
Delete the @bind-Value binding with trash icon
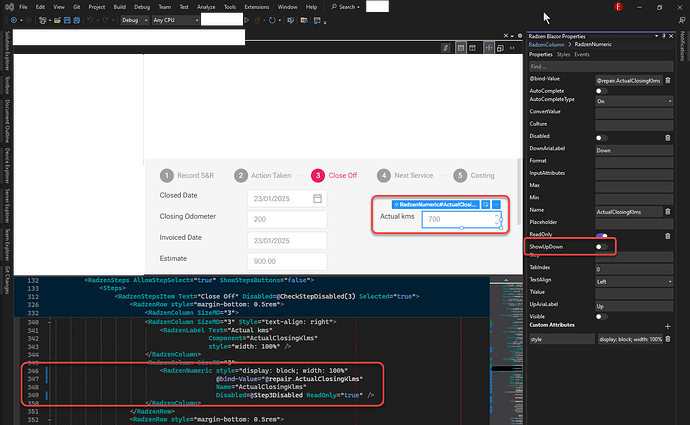(668, 80)
